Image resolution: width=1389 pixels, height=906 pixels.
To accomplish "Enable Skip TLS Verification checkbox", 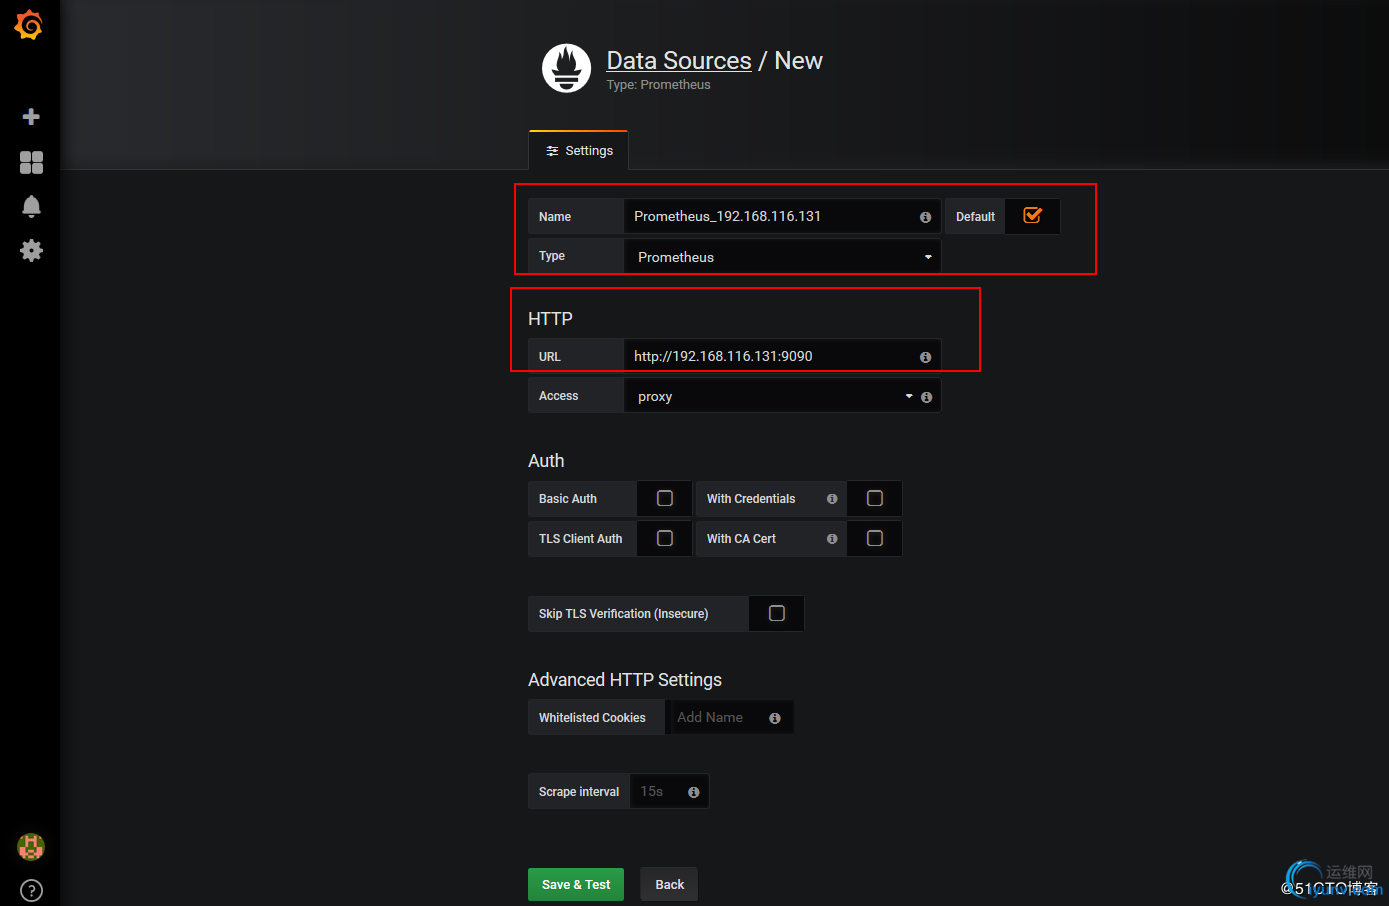I will click(x=777, y=613).
